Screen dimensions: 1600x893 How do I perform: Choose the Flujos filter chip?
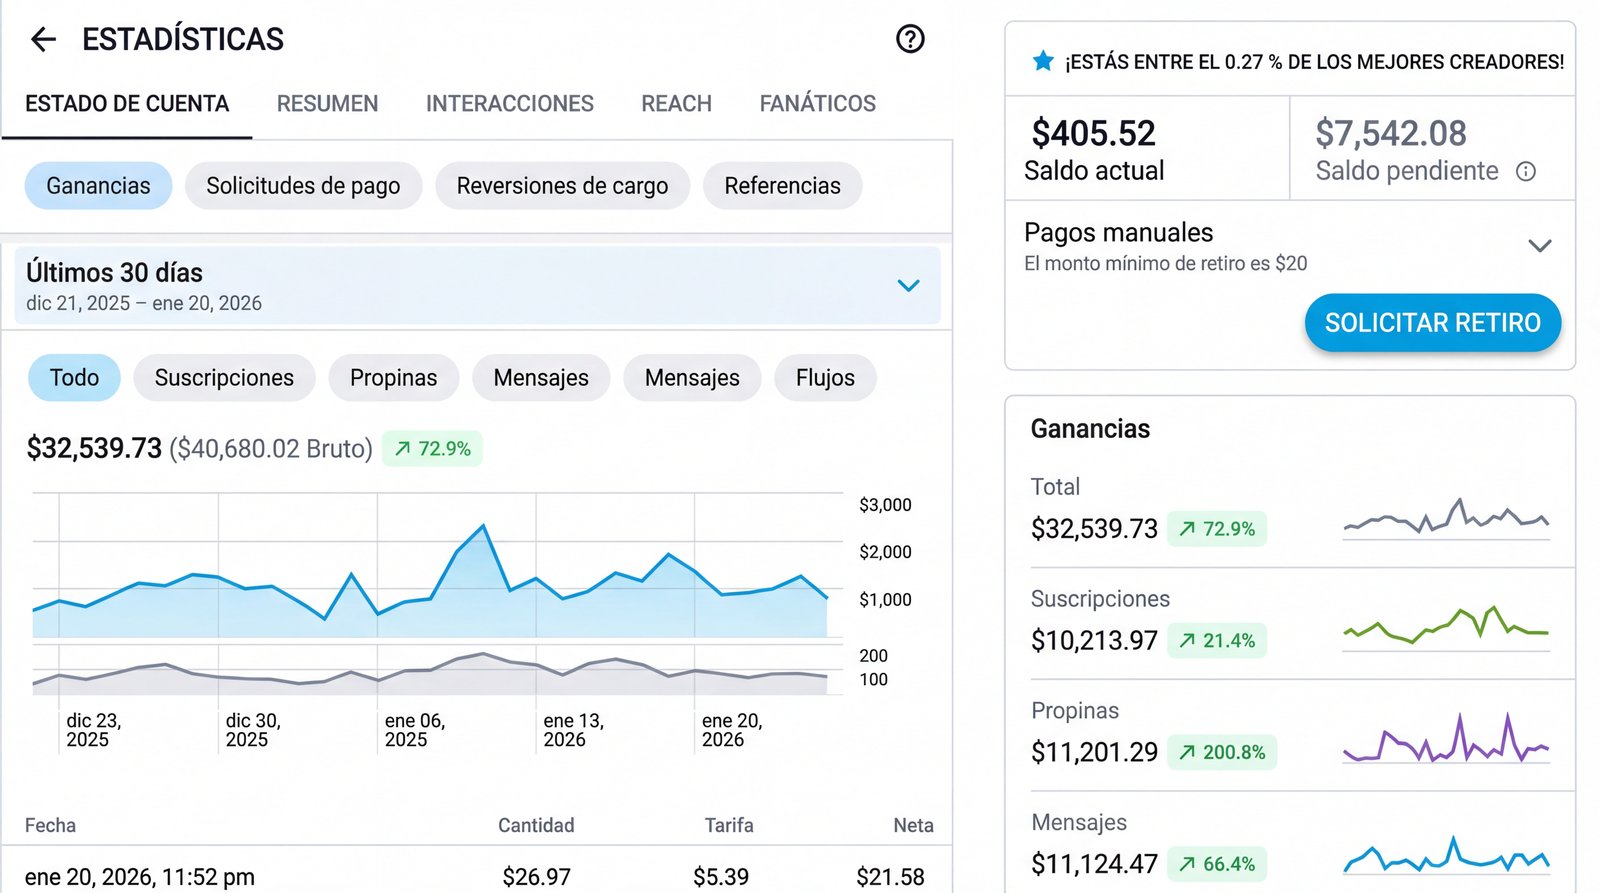pos(825,378)
